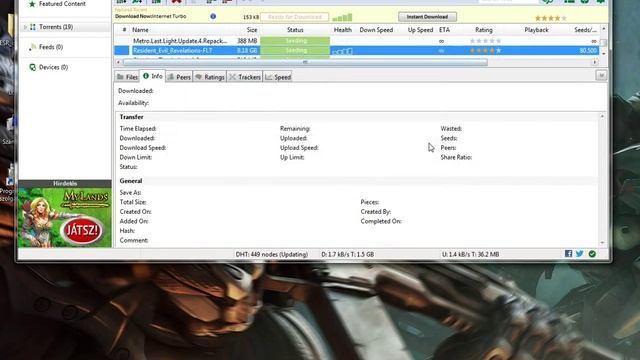
Task: Click the torrent list scroll-left arrow
Action: [118, 62]
